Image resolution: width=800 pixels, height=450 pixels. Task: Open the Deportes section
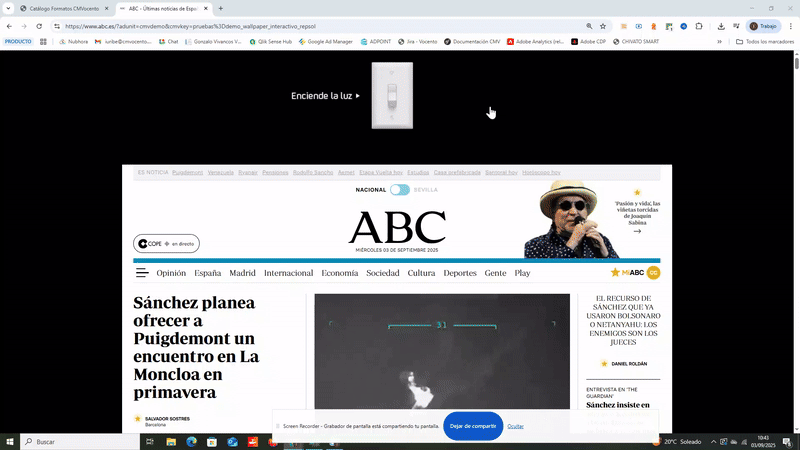pos(460,273)
